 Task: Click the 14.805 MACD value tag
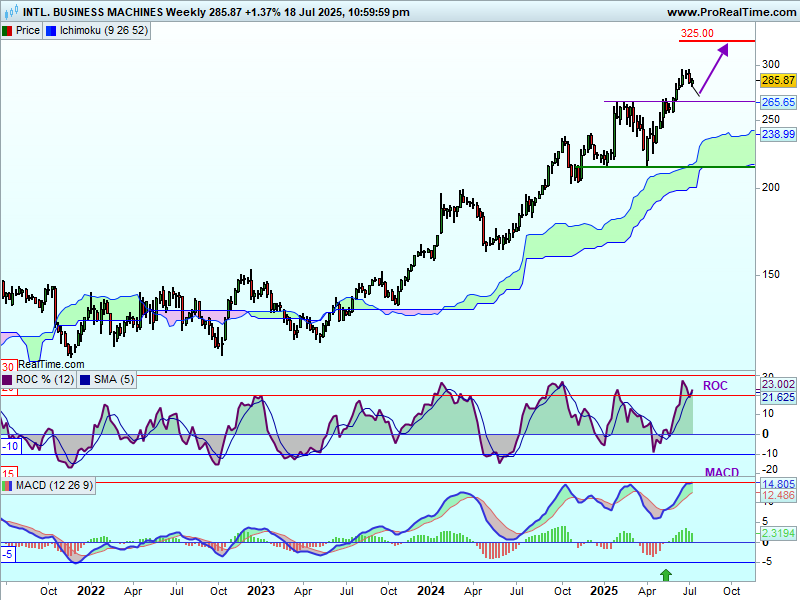click(x=778, y=484)
